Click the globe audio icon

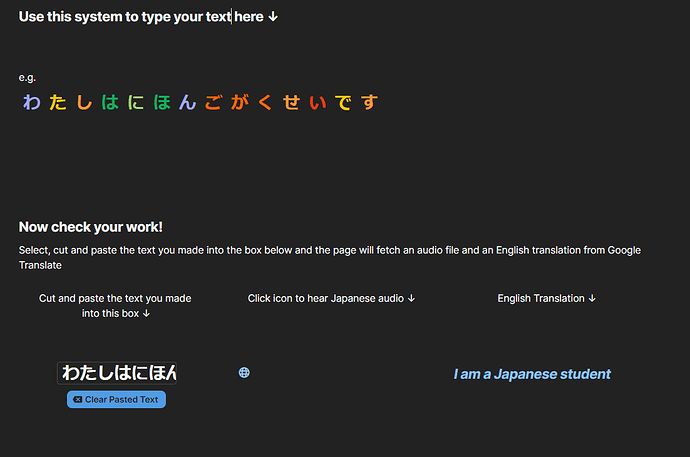coord(244,373)
